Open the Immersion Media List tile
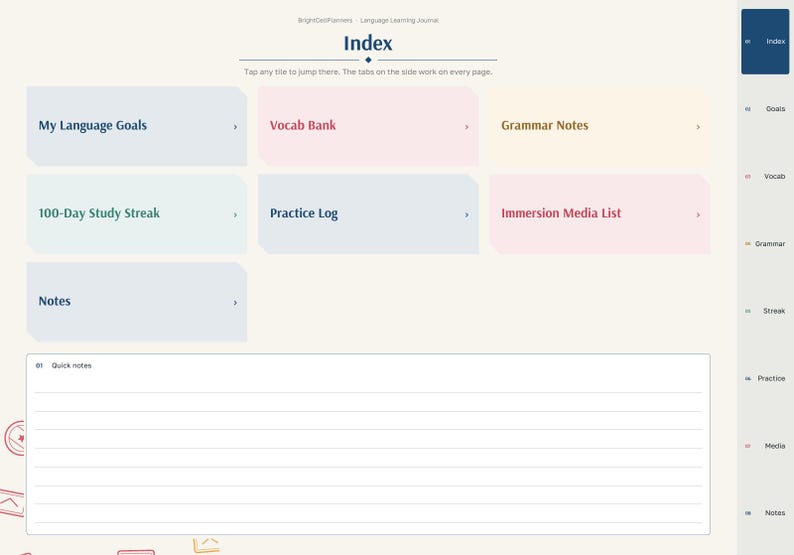 [600, 214]
